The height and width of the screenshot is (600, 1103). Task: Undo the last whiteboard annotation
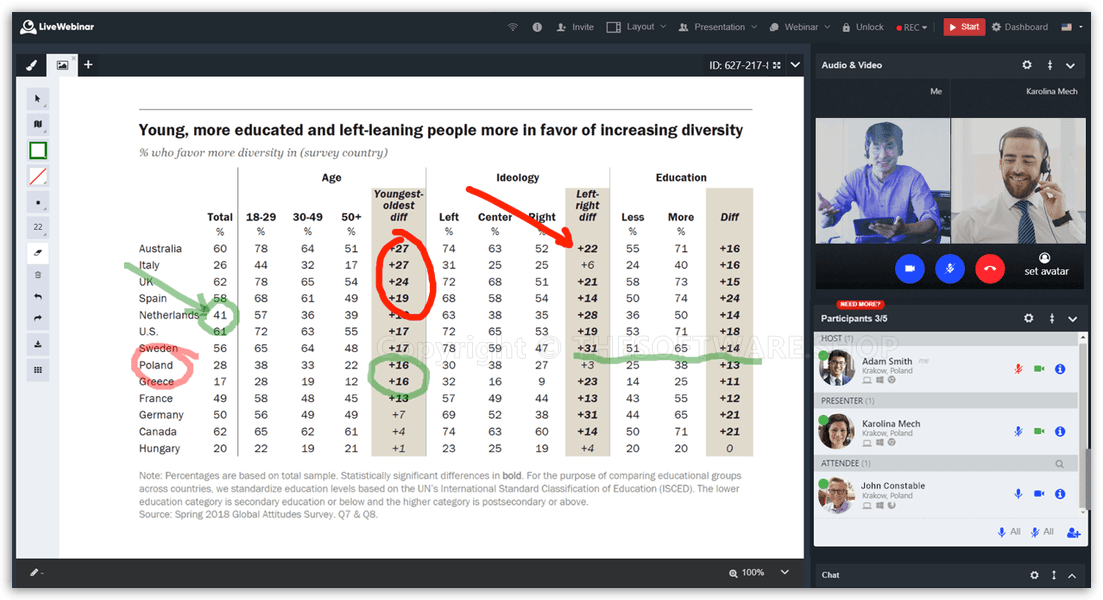click(x=38, y=297)
